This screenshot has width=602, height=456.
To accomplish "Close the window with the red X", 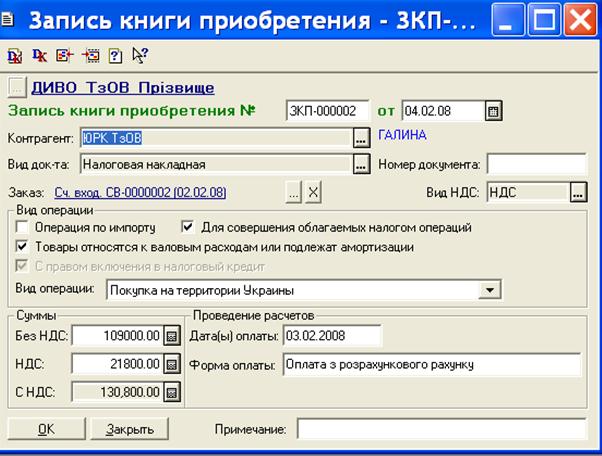I will (580, 19).
